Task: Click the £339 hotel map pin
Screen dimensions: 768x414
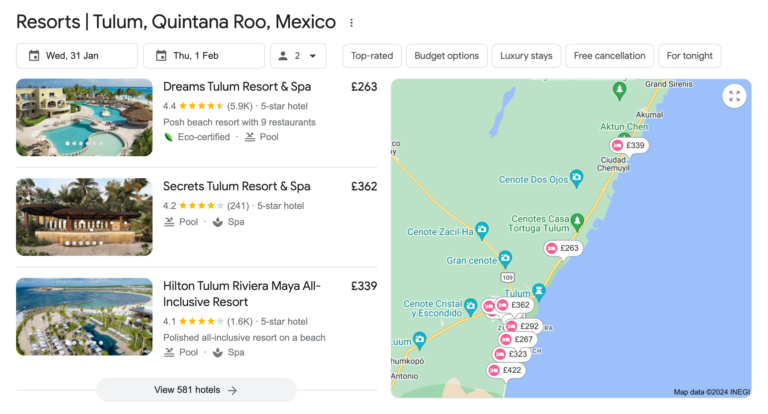Action: (629, 146)
